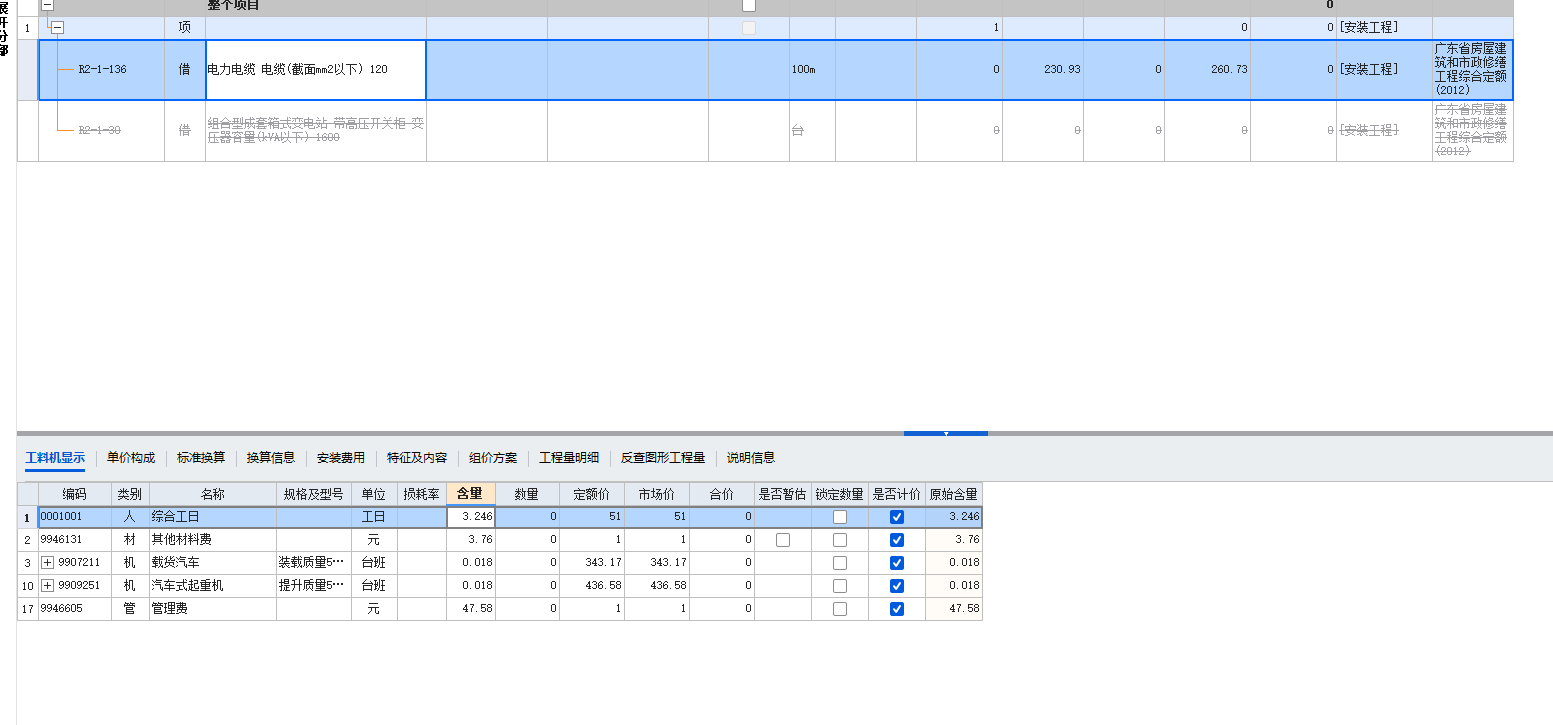Open the 特征及内容 tab
The height and width of the screenshot is (725, 1553).
417,458
